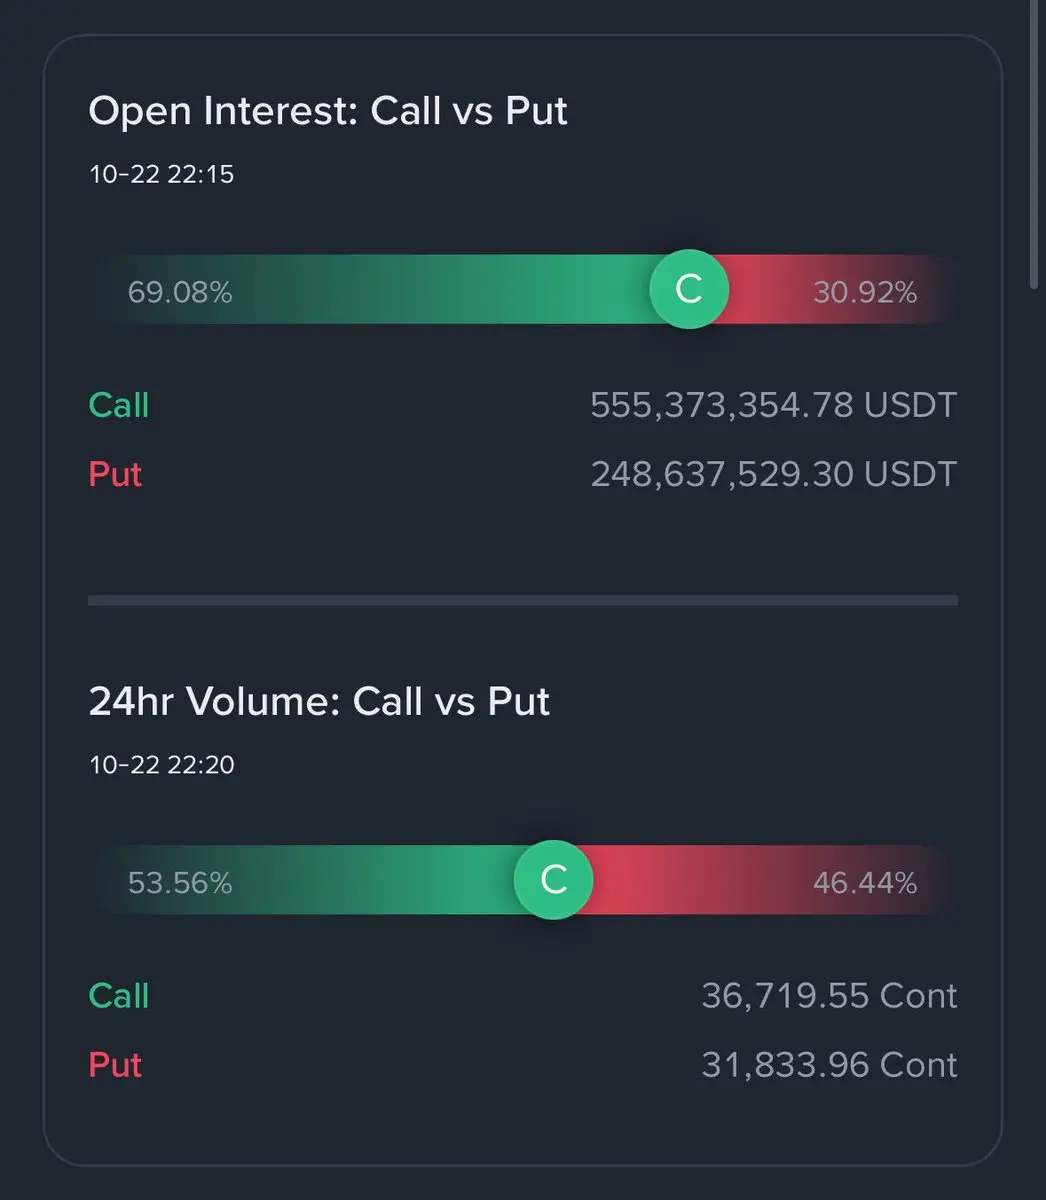Viewport: 1046px width, 1200px height.
Task: Select the Open Interest: Call vs Put heading
Action: [328, 111]
